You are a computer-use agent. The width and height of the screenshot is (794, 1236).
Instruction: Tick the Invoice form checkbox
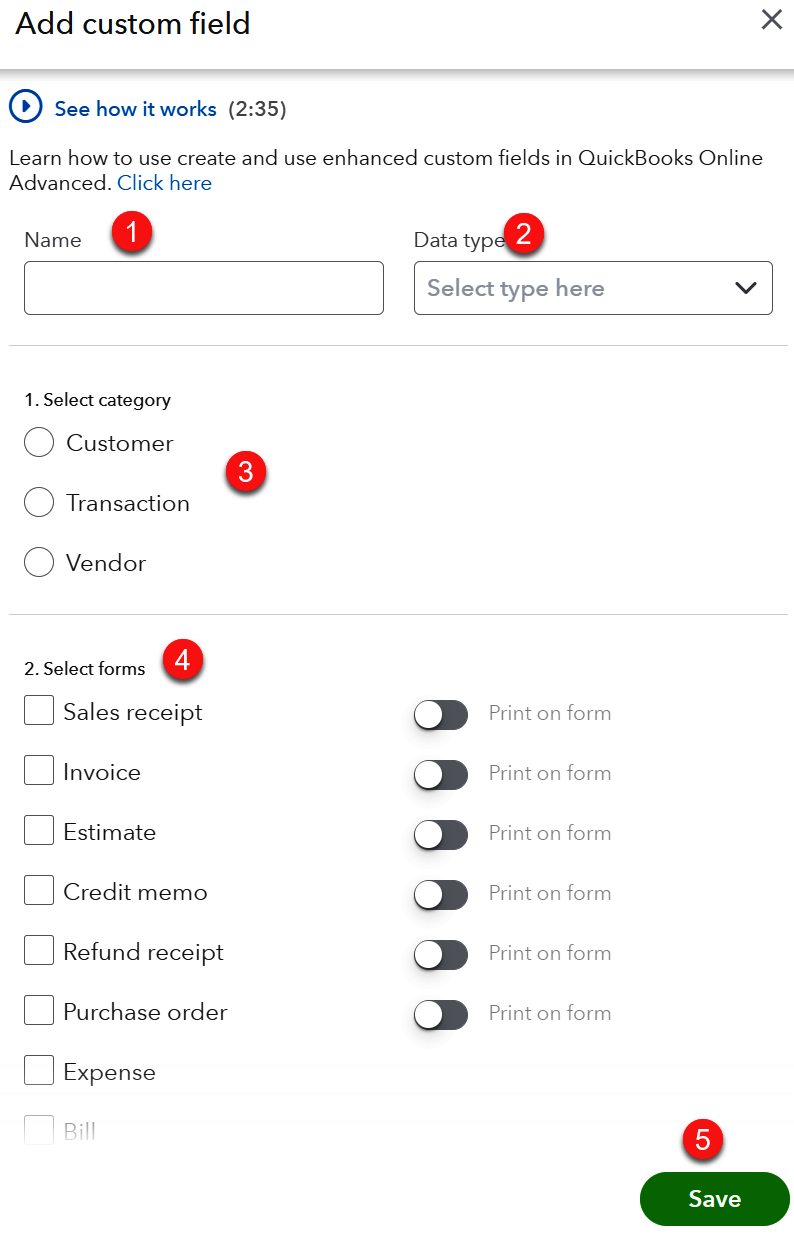coord(39,771)
